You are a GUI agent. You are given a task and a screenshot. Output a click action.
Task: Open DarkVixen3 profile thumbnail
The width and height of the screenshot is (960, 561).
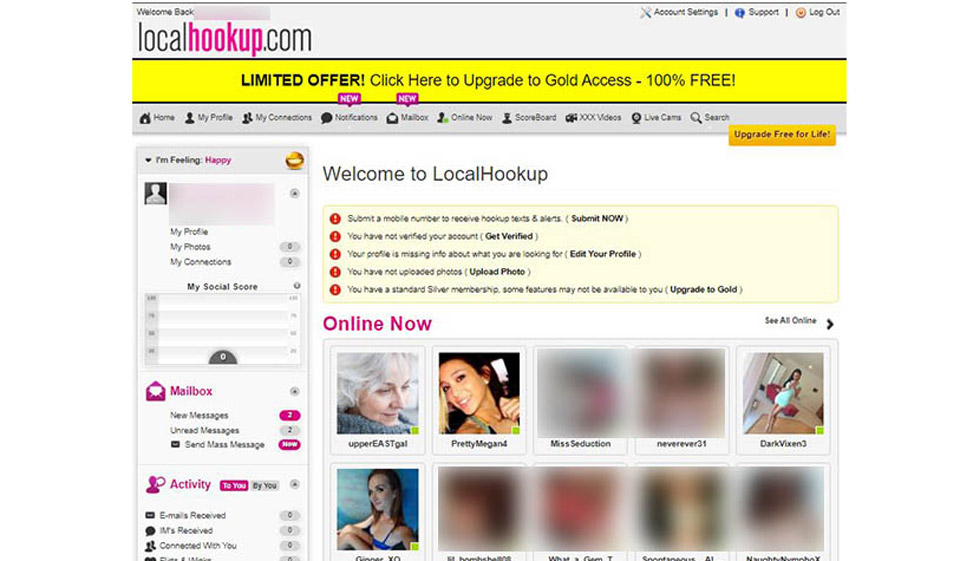point(783,393)
